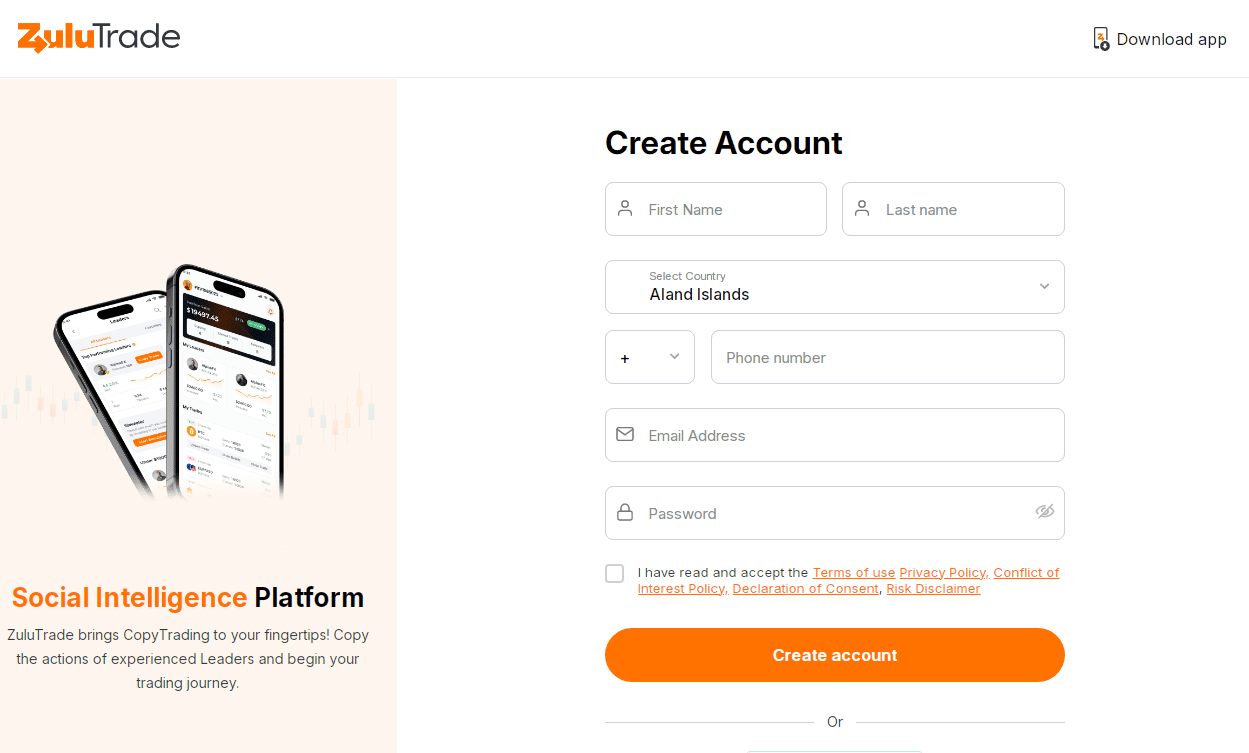The width and height of the screenshot is (1249, 753).
Task: Click the ZuluTrade logo
Action: point(99,38)
